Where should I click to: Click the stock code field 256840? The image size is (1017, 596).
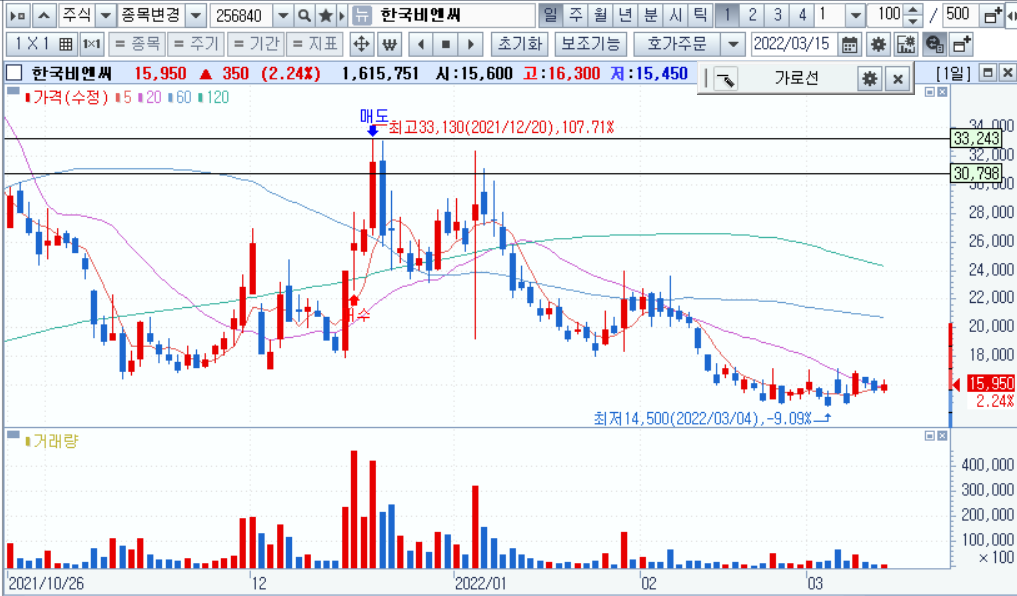[x=241, y=15]
